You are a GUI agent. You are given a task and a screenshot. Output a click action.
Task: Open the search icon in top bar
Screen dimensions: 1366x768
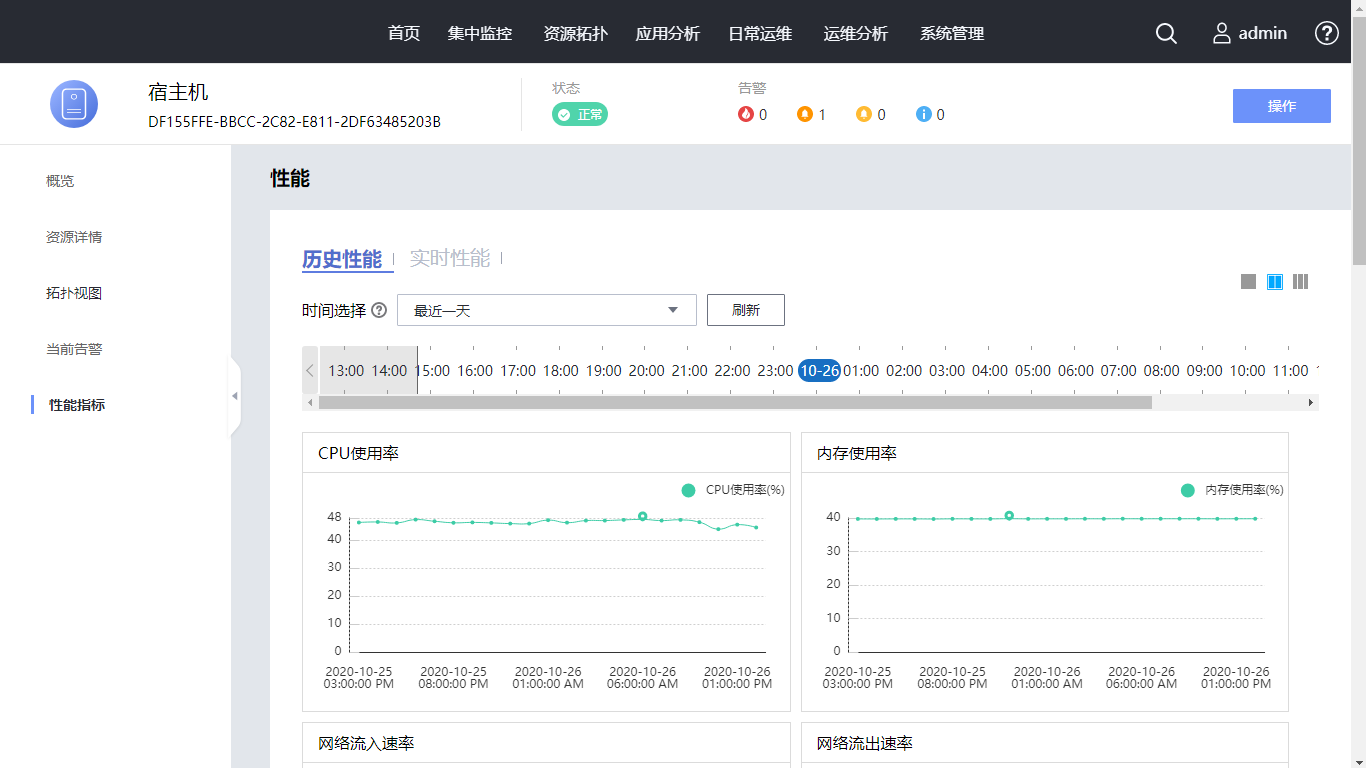coord(1166,33)
